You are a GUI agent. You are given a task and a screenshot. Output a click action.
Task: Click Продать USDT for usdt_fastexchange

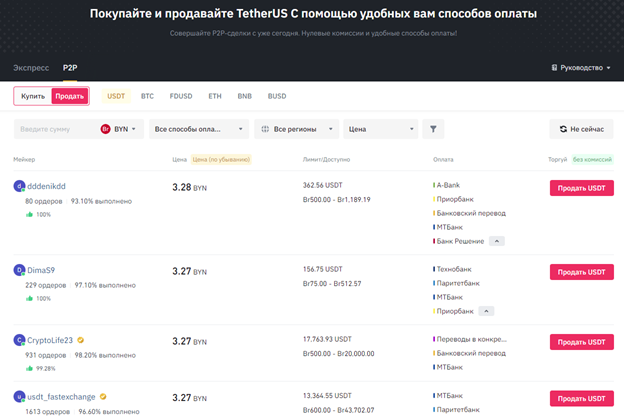coord(581,398)
